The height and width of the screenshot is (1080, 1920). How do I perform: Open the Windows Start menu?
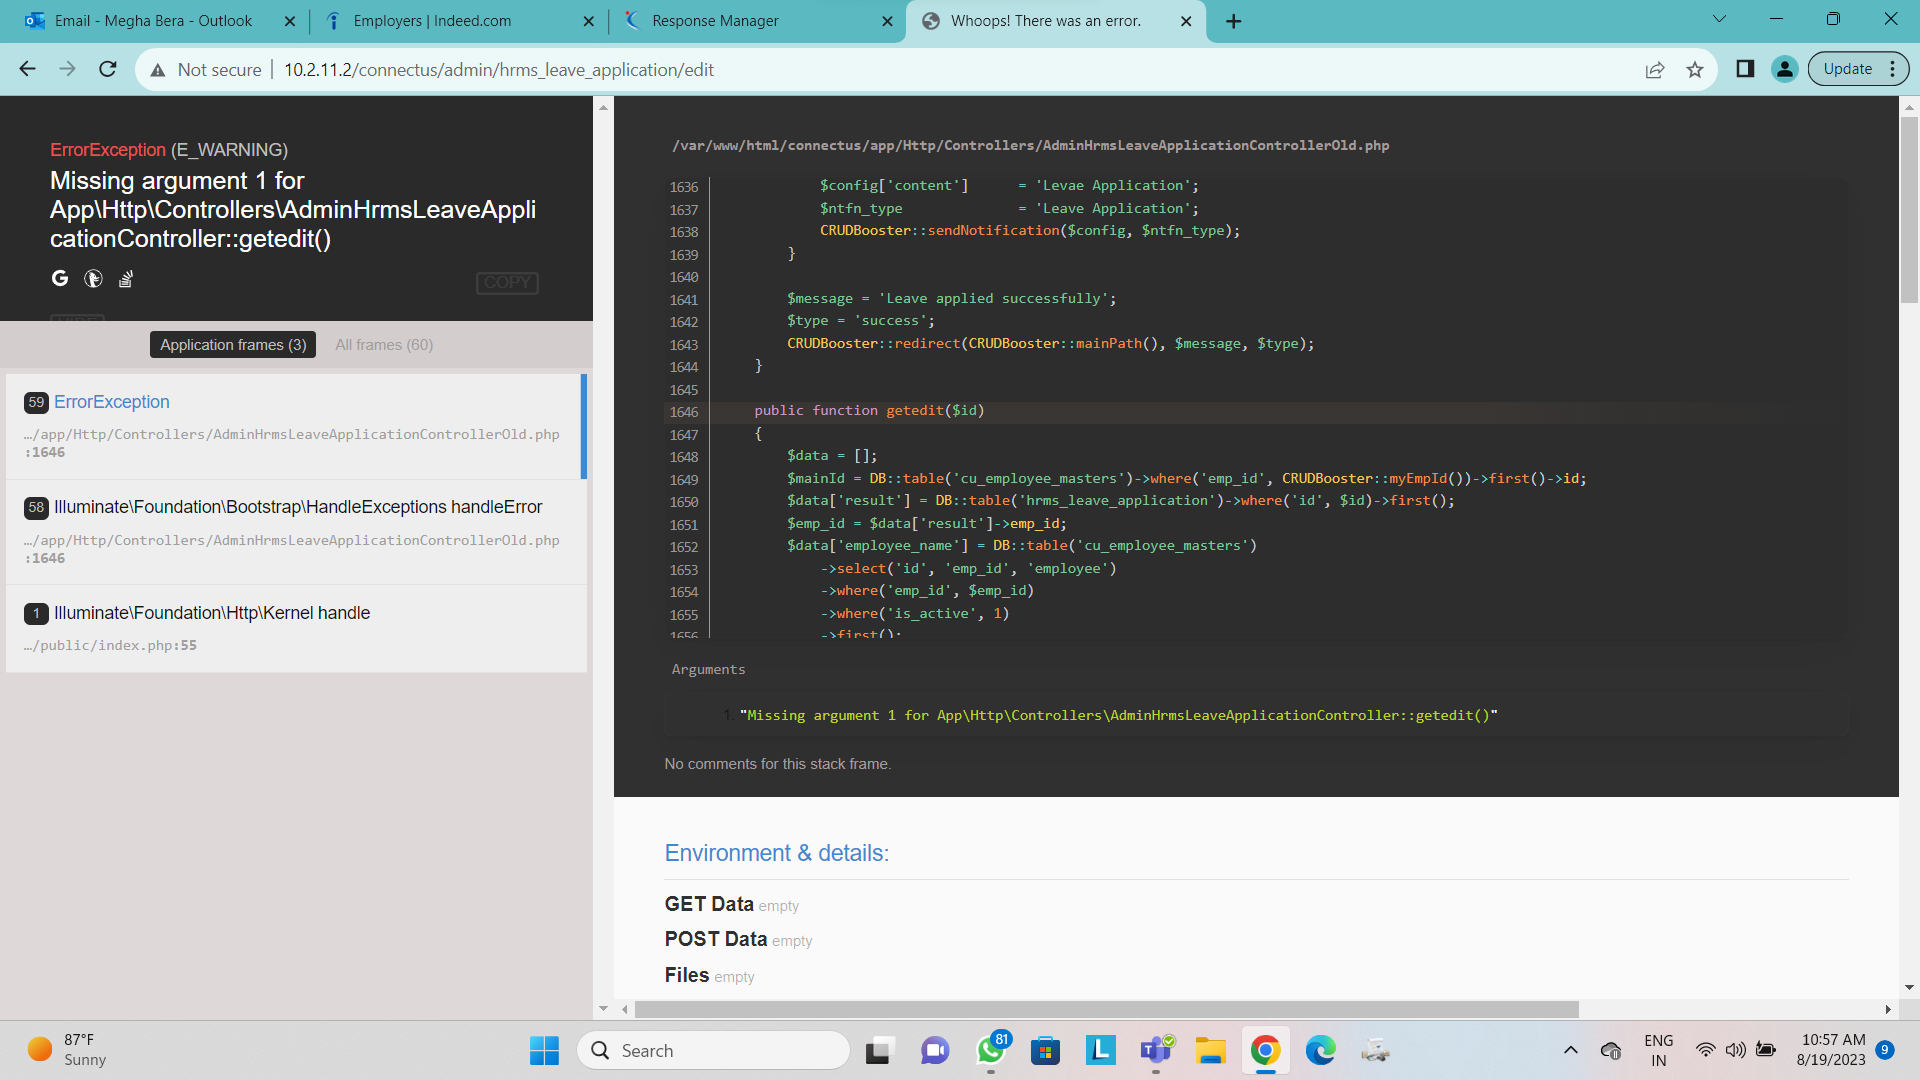pyautogui.click(x=545, y=1050)
